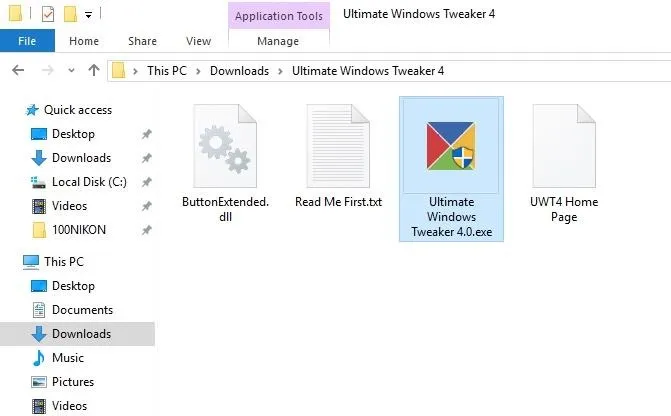671x416 pixels.
Task: Click the Read Me First.txt file name
Action: [x=338, y=202]
